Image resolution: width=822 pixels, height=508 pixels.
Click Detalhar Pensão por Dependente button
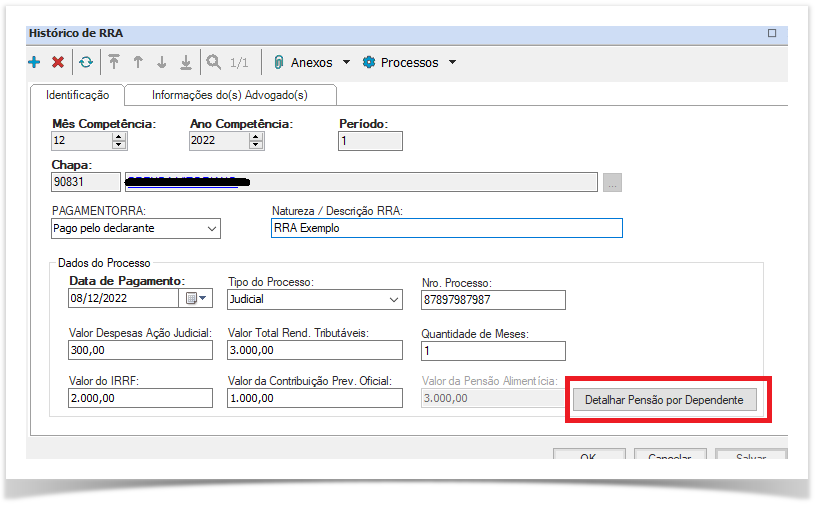664,400
